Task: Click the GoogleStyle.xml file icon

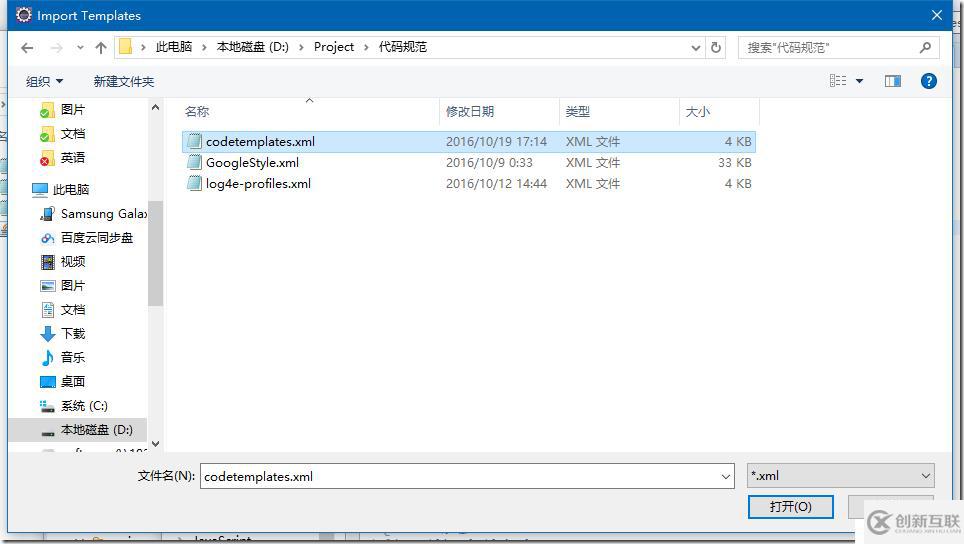Action: (194, 162)
